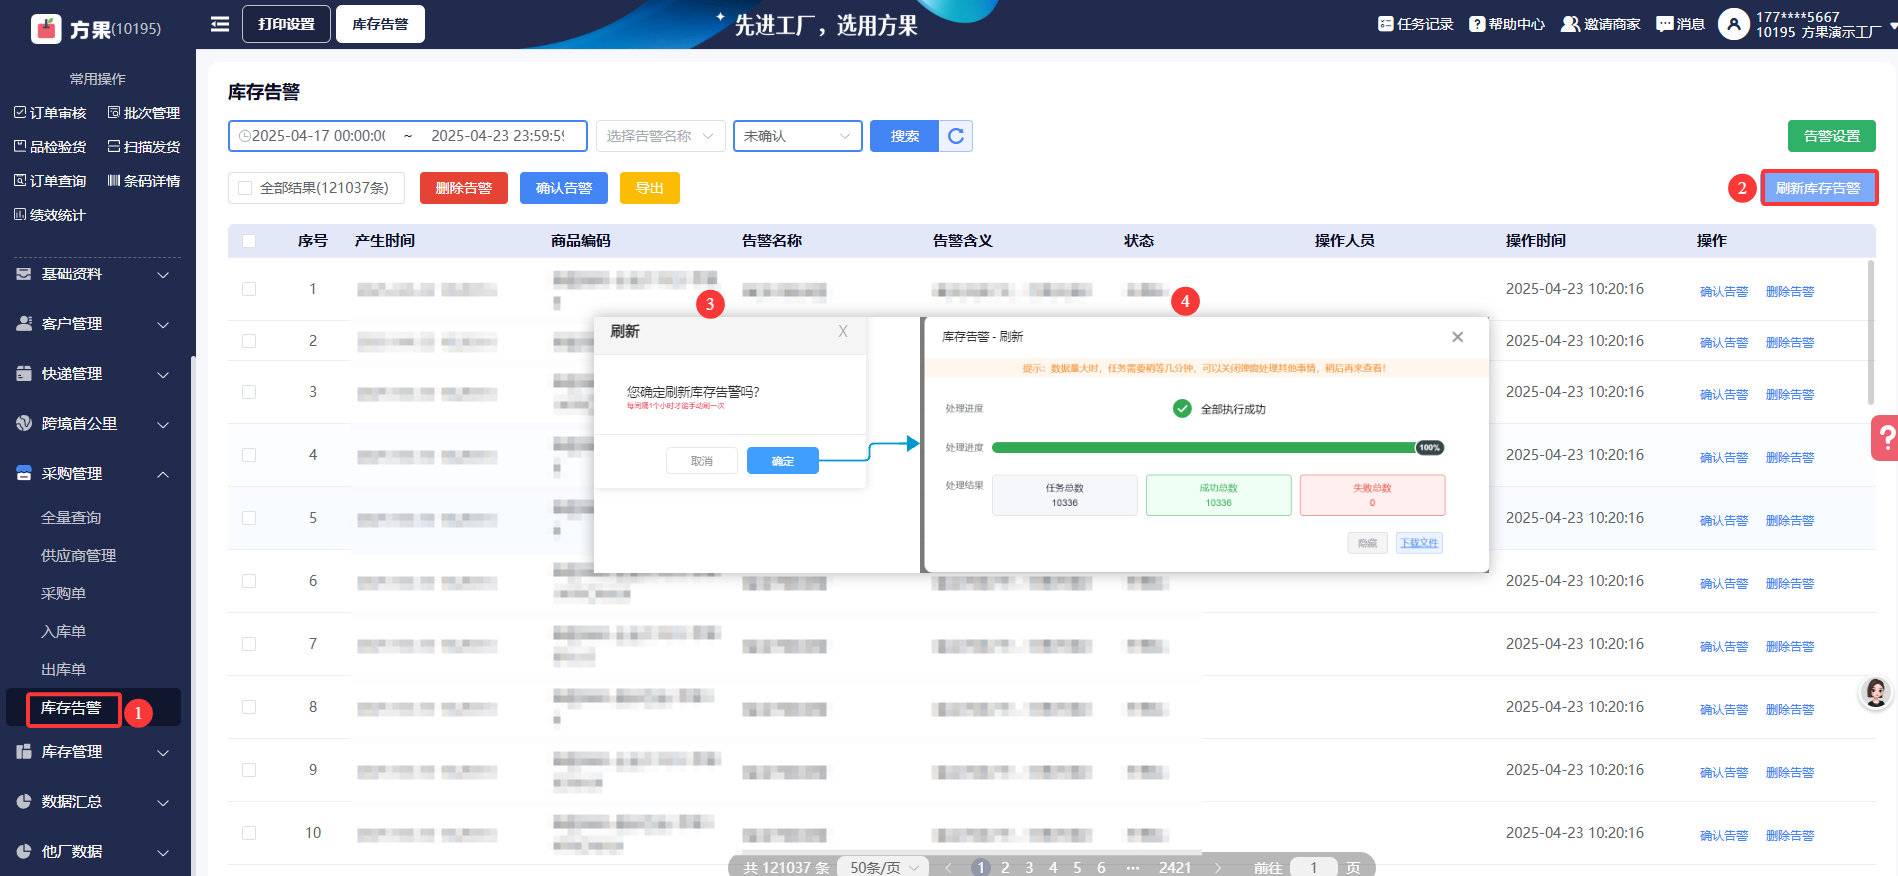Click the user avatar icon
This screenshot has height=876, width=1898.
tap(1733, 24)
